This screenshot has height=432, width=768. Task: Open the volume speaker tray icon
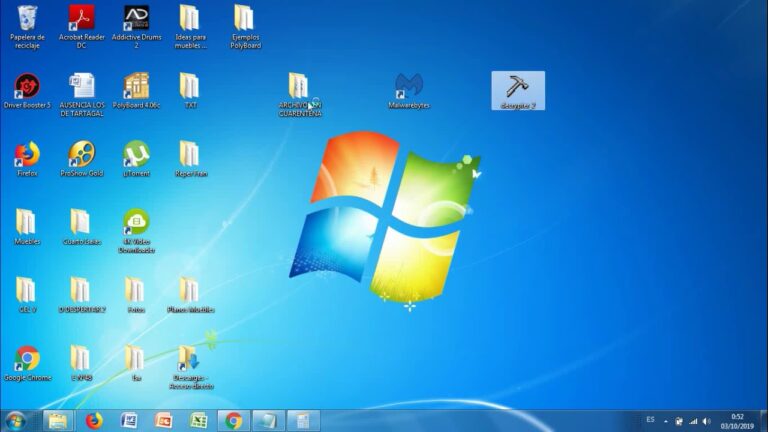(706, 421)
